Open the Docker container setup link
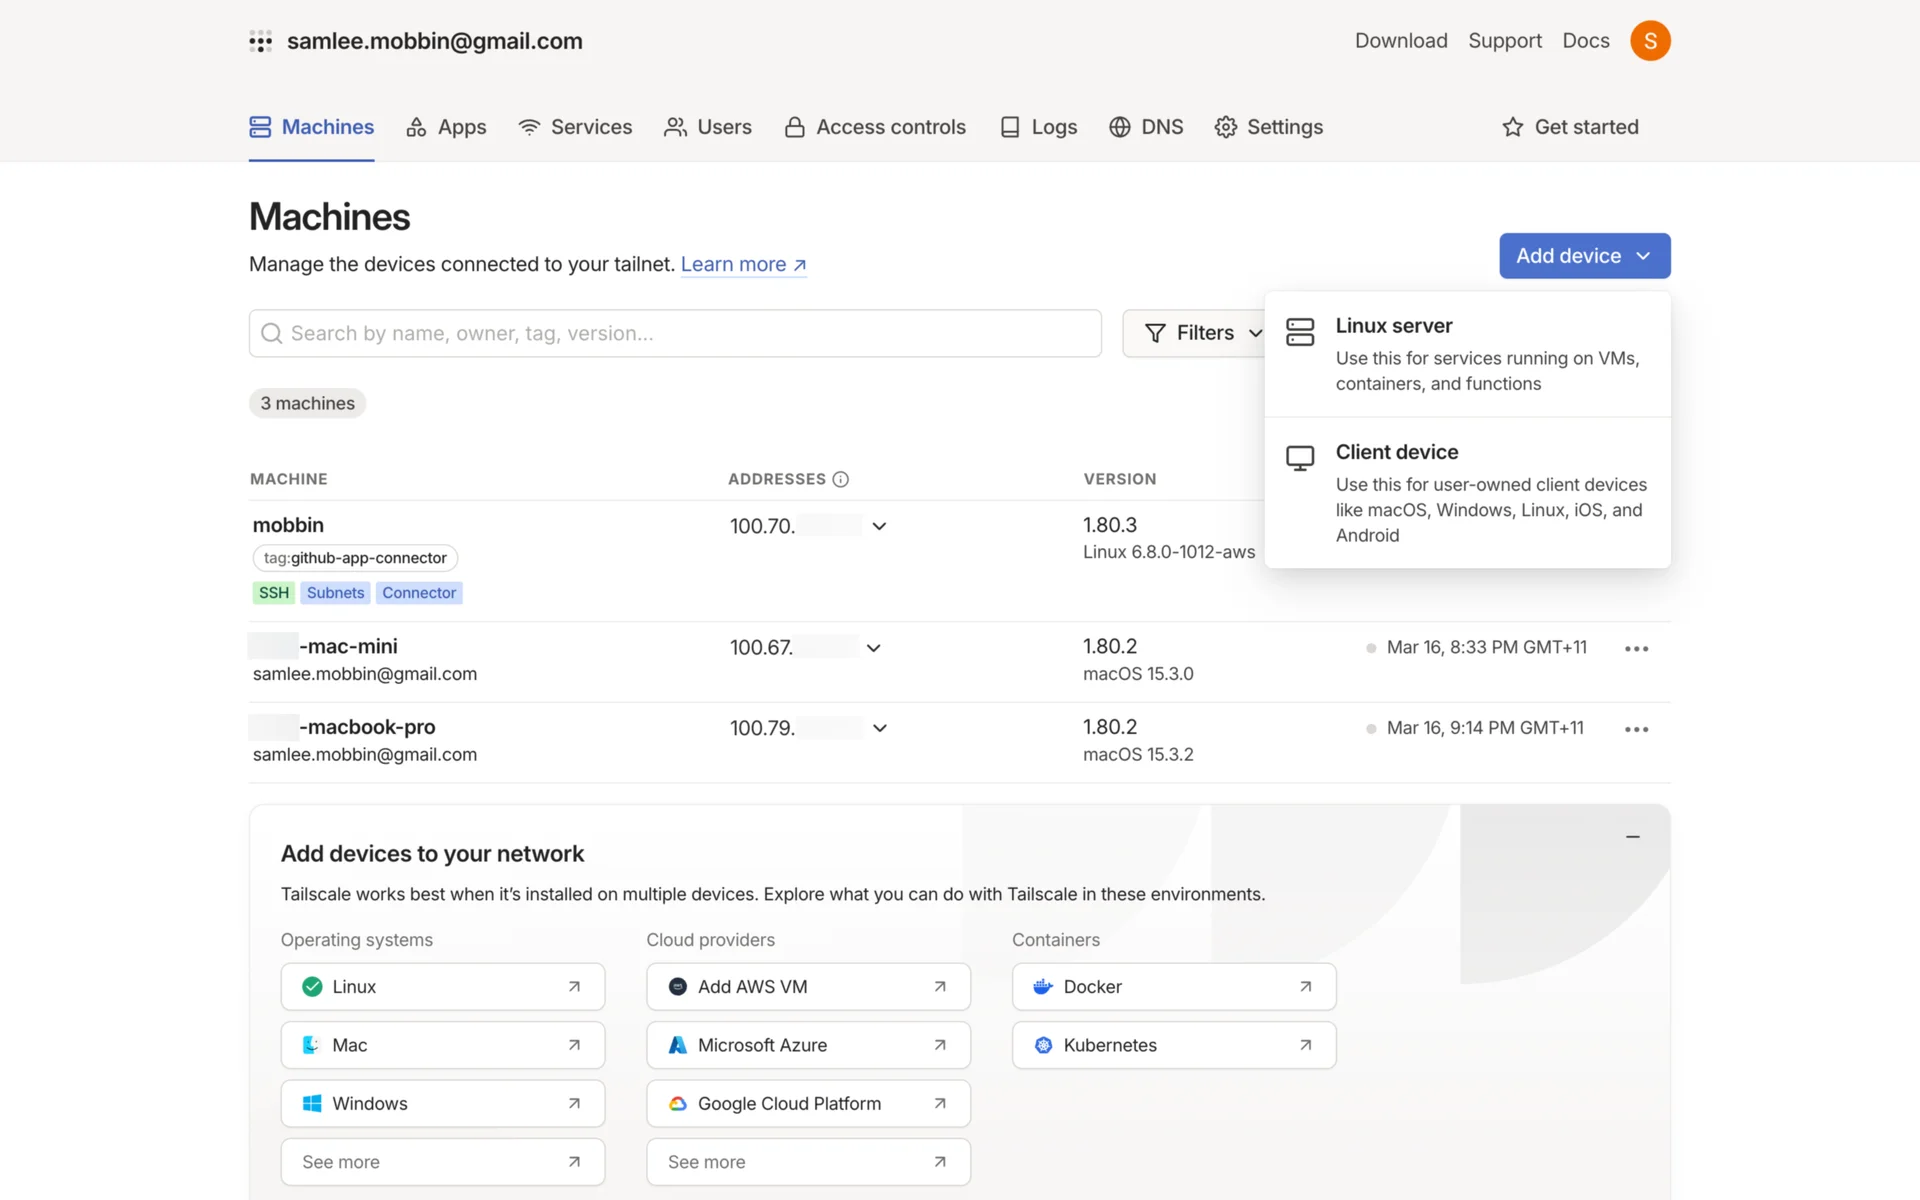This screenshot has width=1920, height=1200. (1173, 987)
